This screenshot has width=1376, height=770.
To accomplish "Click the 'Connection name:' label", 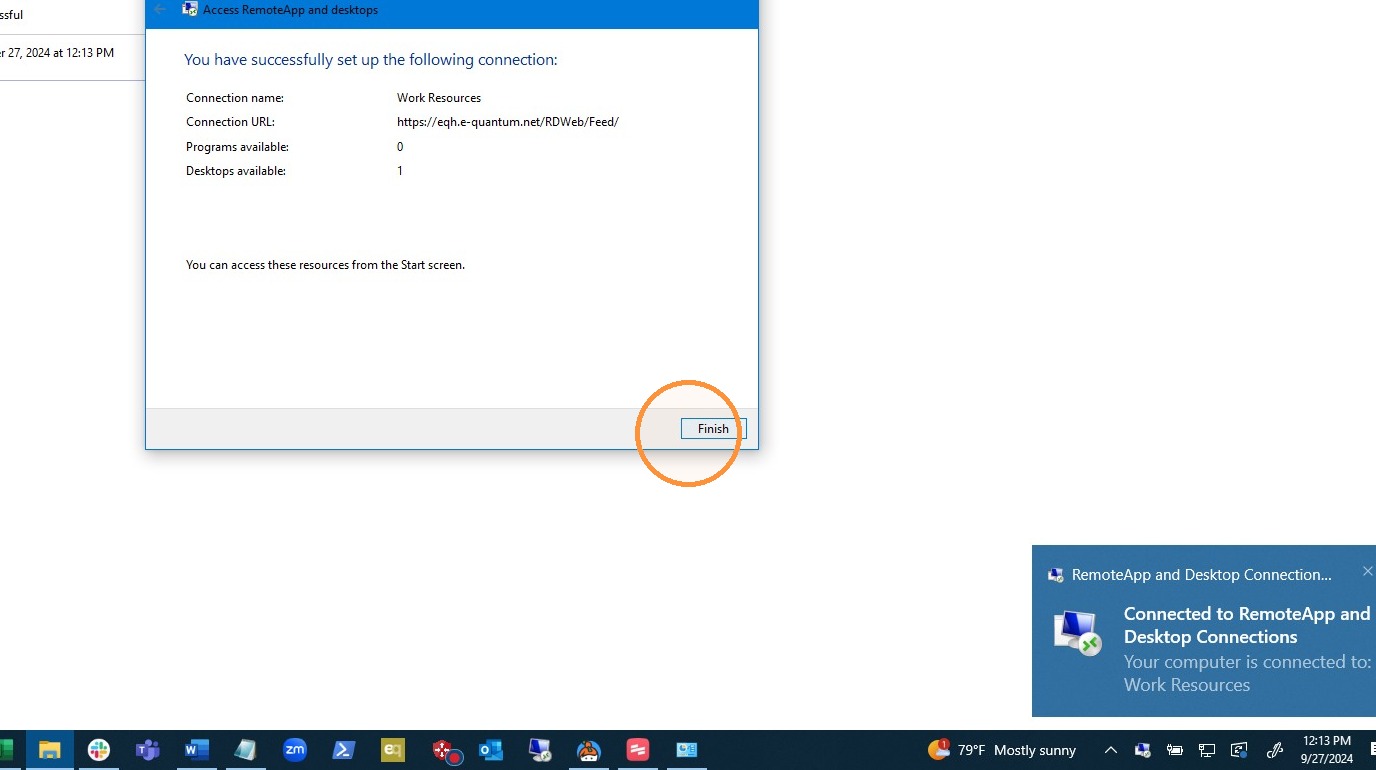I will [235, 98].
